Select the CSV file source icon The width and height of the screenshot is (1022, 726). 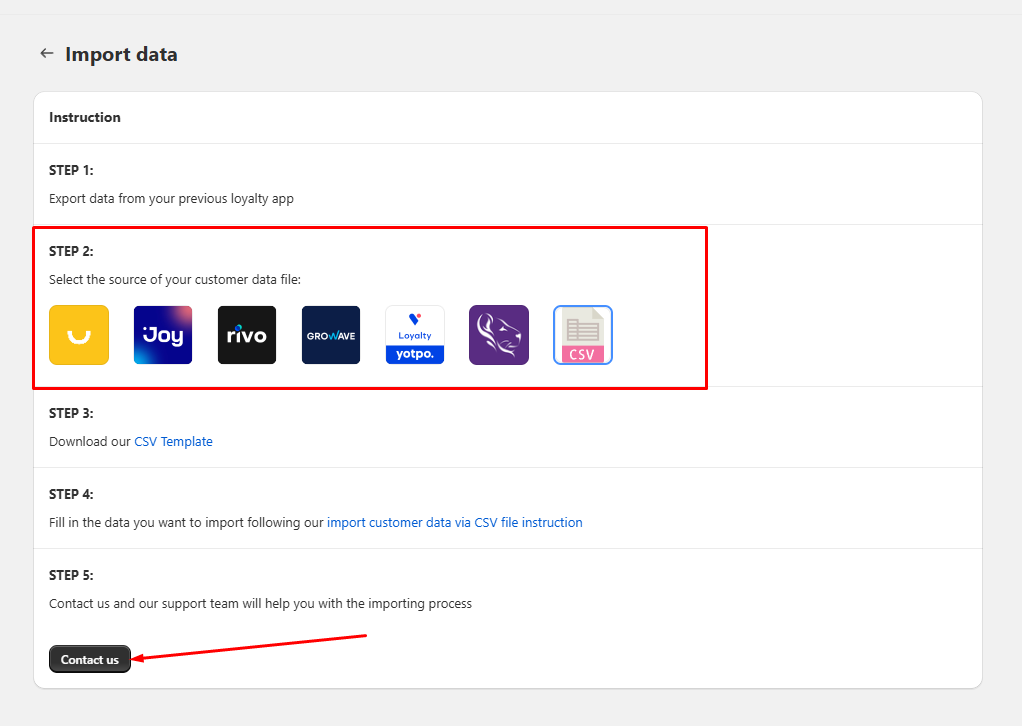coord(583,335)
